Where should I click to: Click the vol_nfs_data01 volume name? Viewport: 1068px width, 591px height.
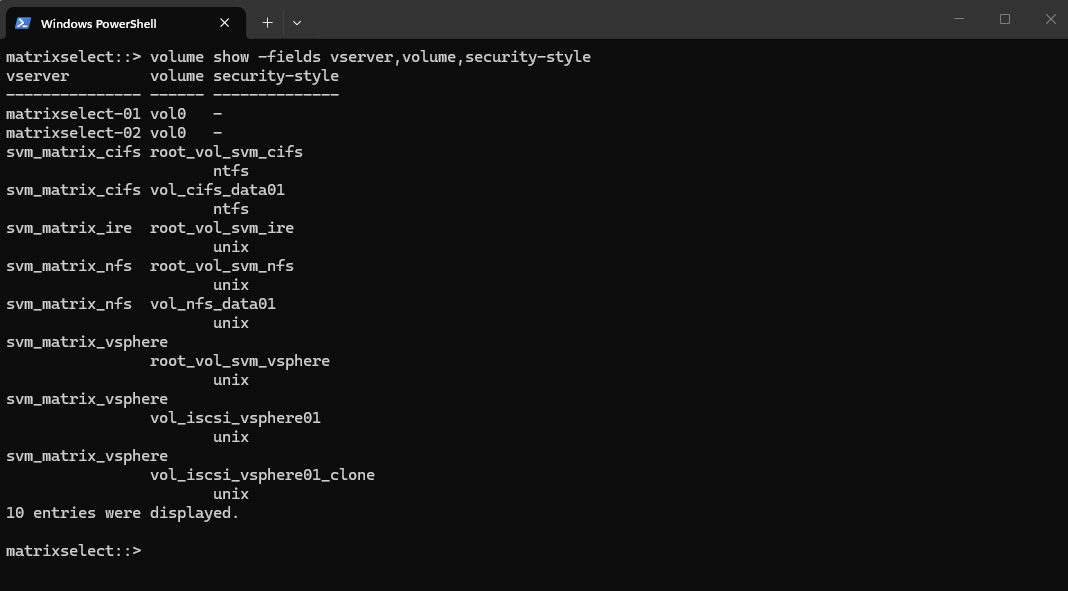[213, 304]
